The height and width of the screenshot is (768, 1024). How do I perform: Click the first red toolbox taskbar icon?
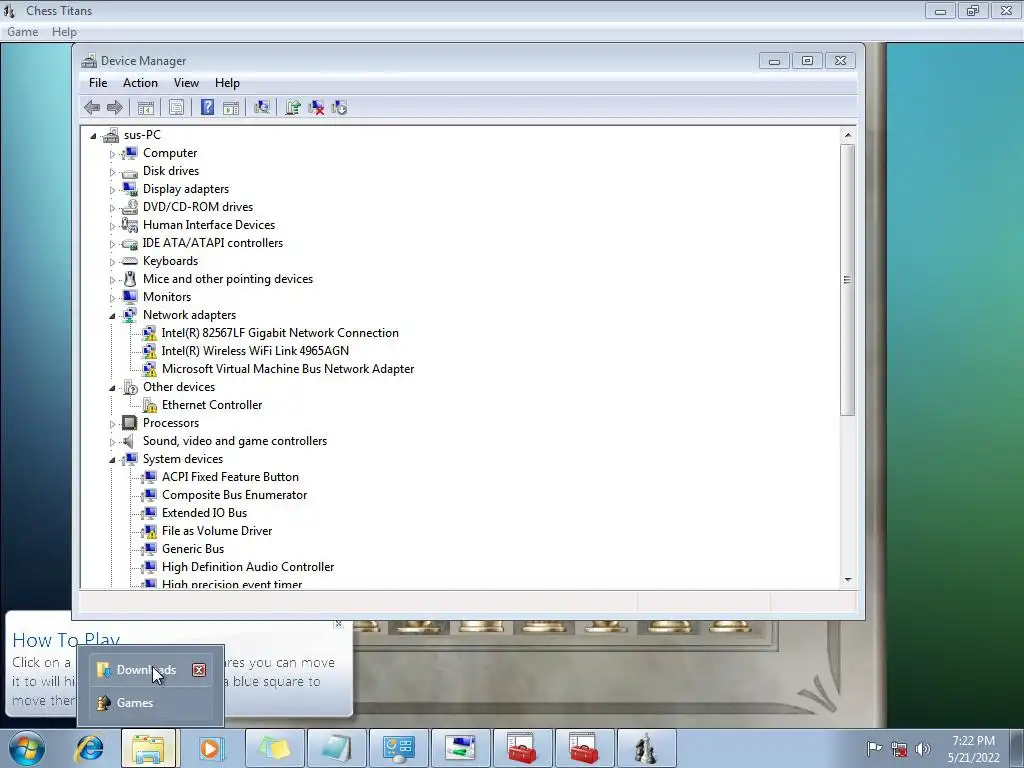[522, 748]
